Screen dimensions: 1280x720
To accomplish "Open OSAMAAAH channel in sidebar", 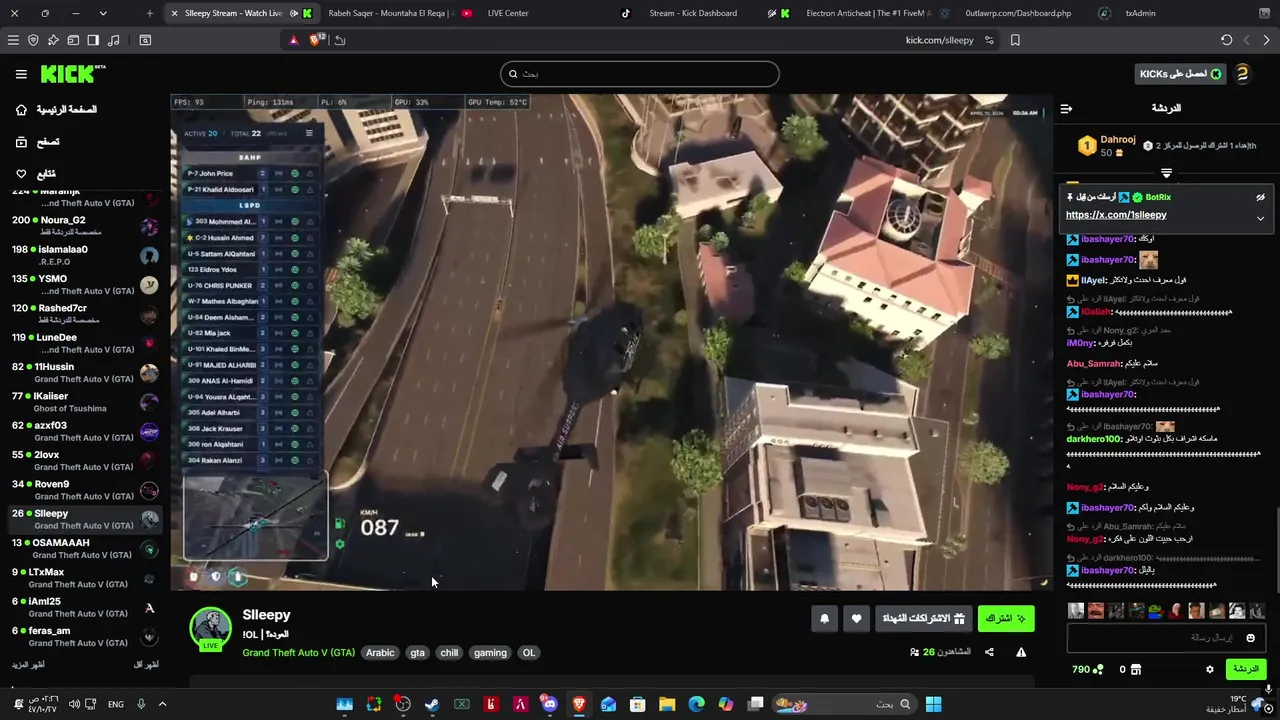I will 84,549.
